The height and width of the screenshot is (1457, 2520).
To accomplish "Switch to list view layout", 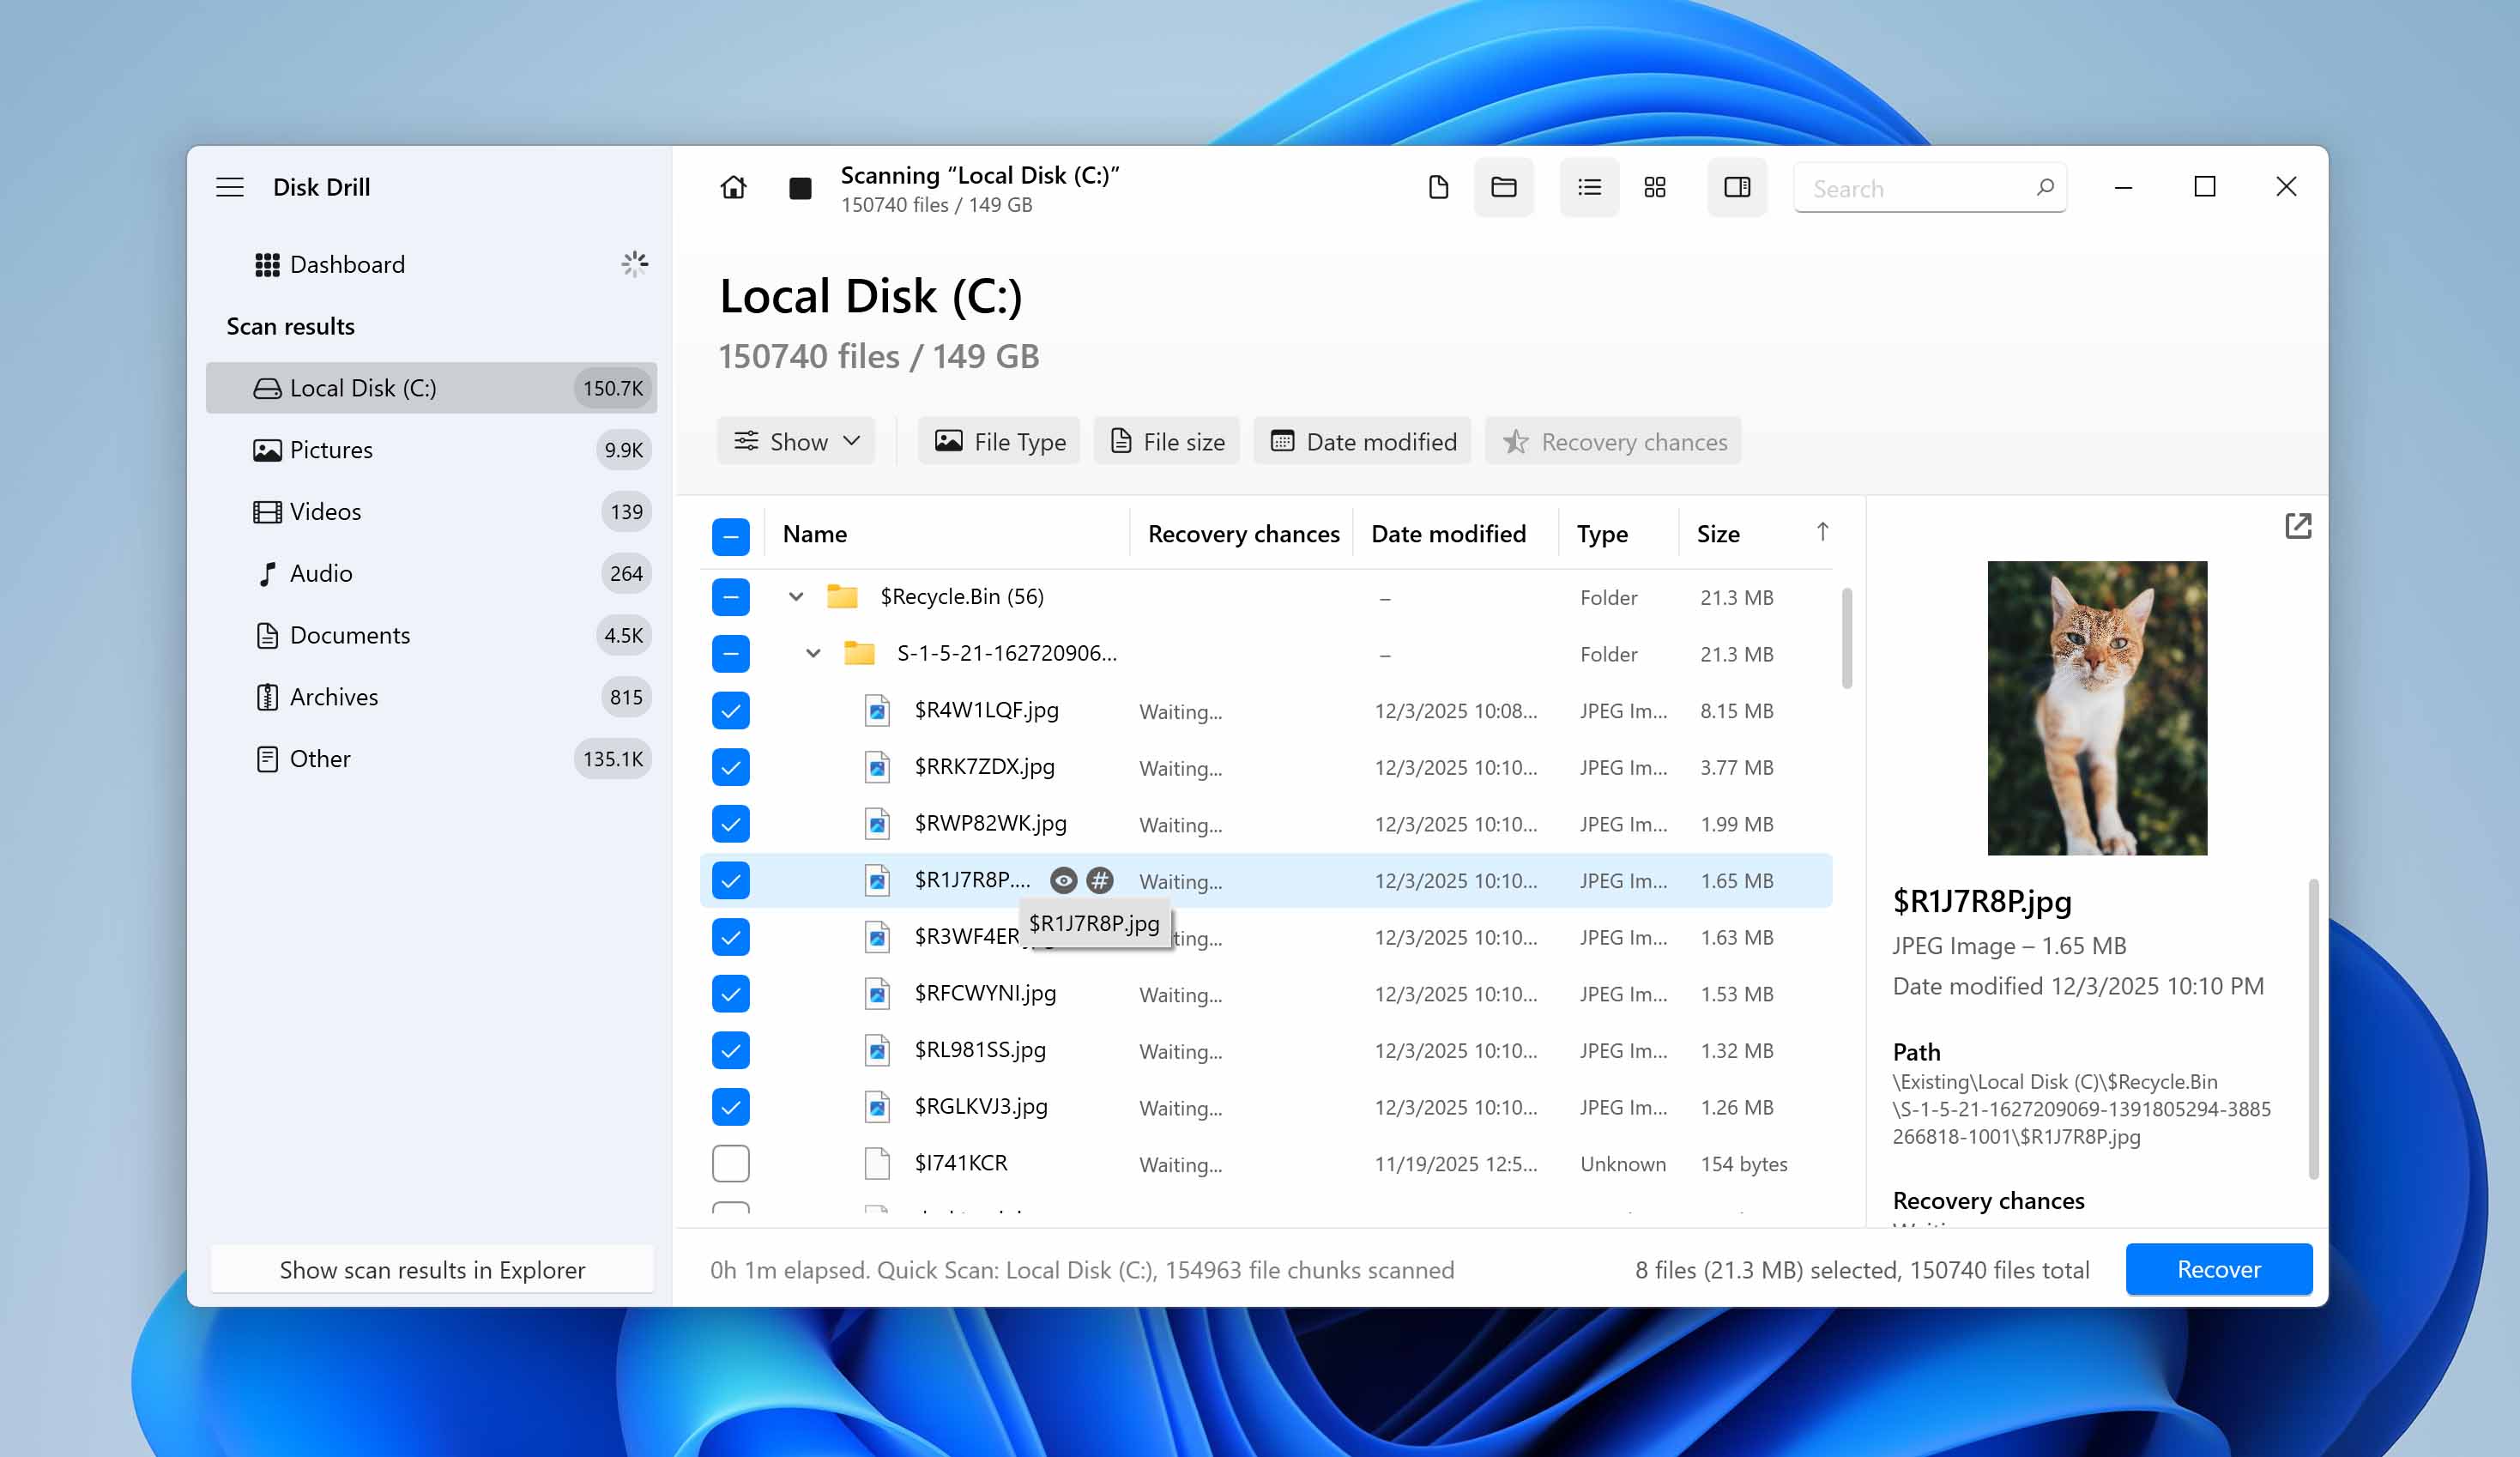I will pos(1589,187).
